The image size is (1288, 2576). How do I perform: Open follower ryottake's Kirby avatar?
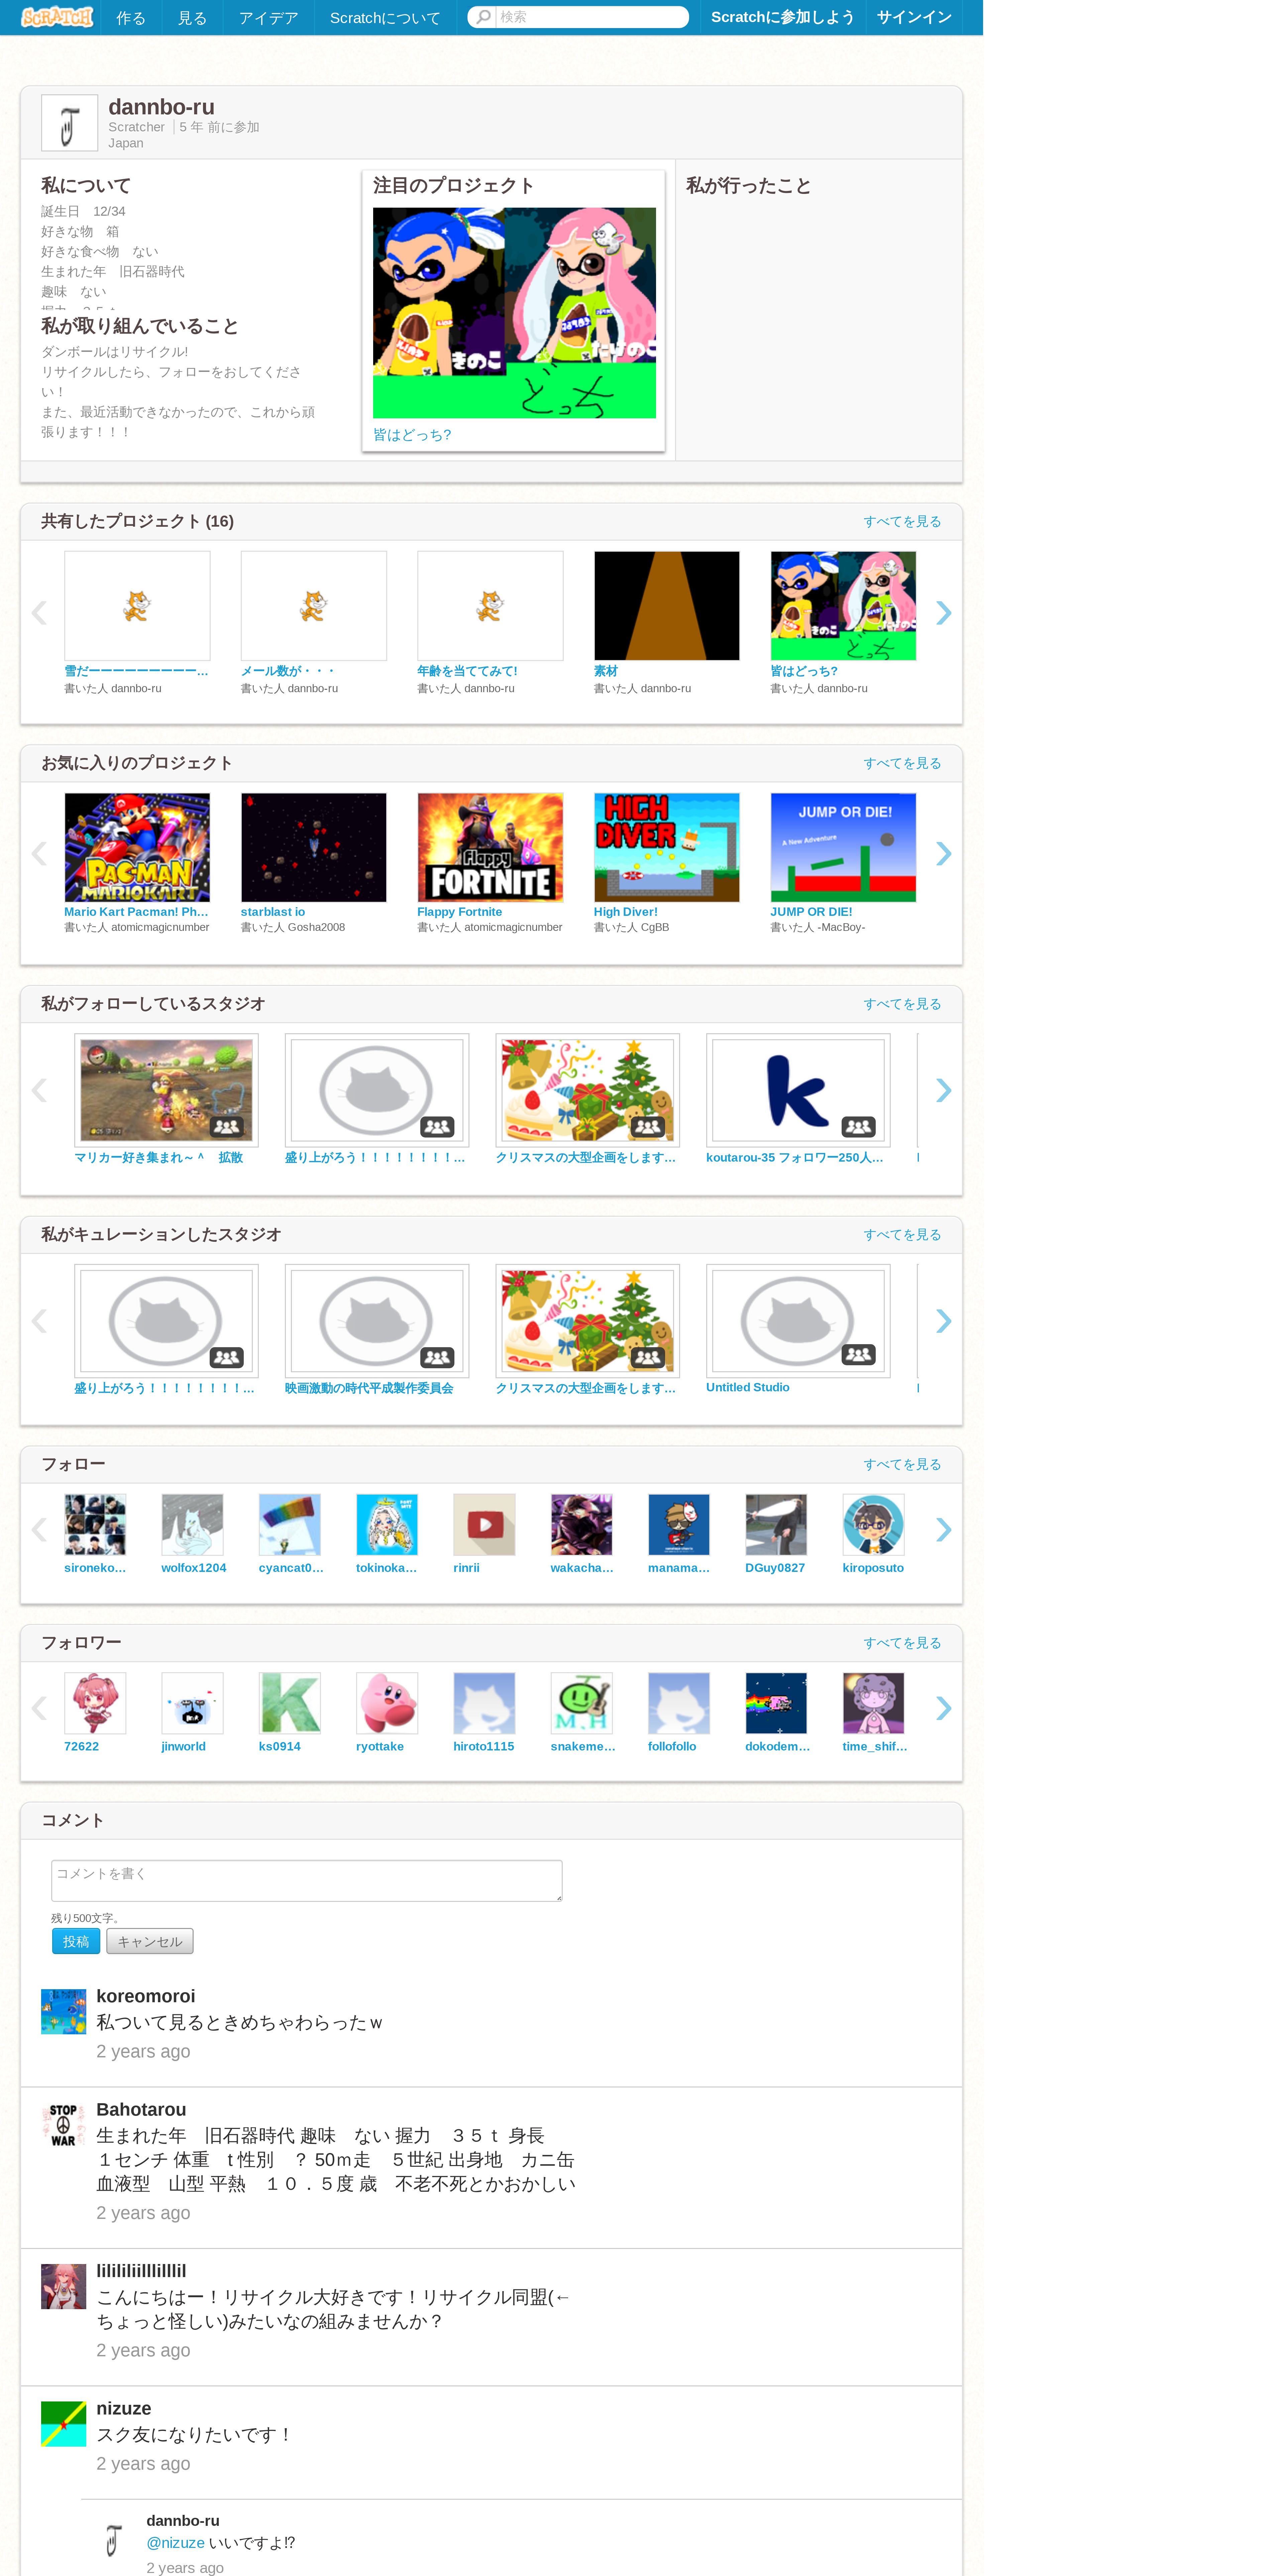point(387,1703)
